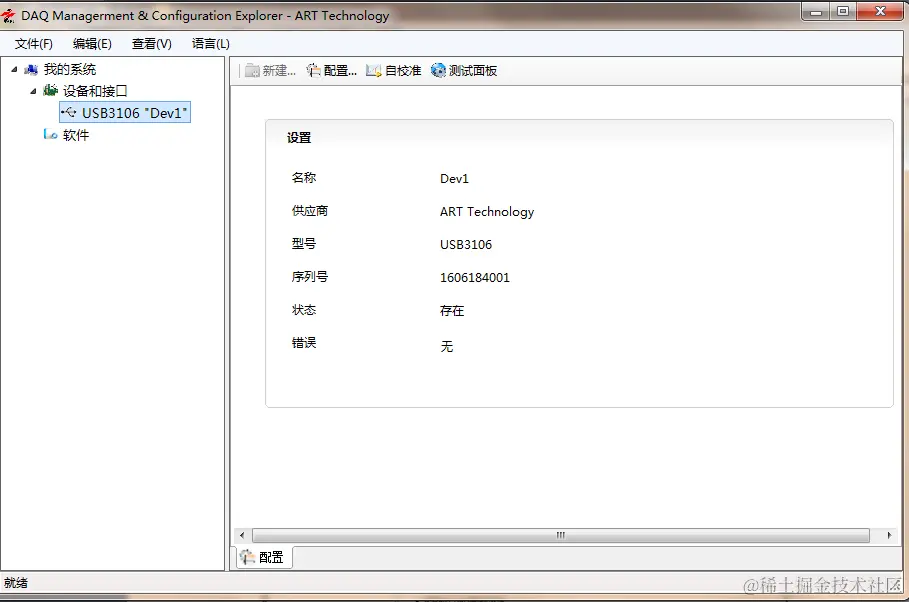Click the USB3106 model value
This screenshot has width=909, height=602.
click(466, 245)
